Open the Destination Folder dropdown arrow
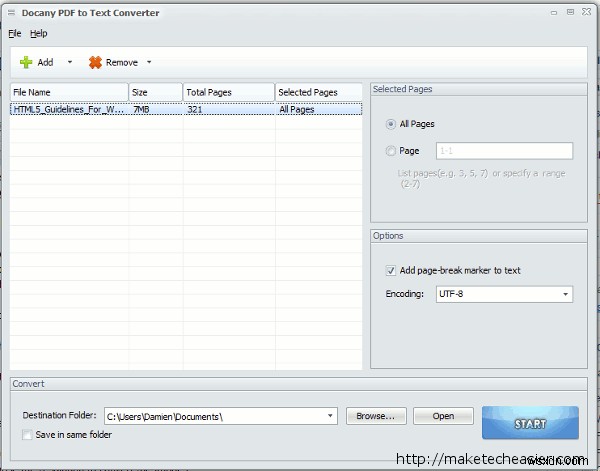 click(330, 416)
